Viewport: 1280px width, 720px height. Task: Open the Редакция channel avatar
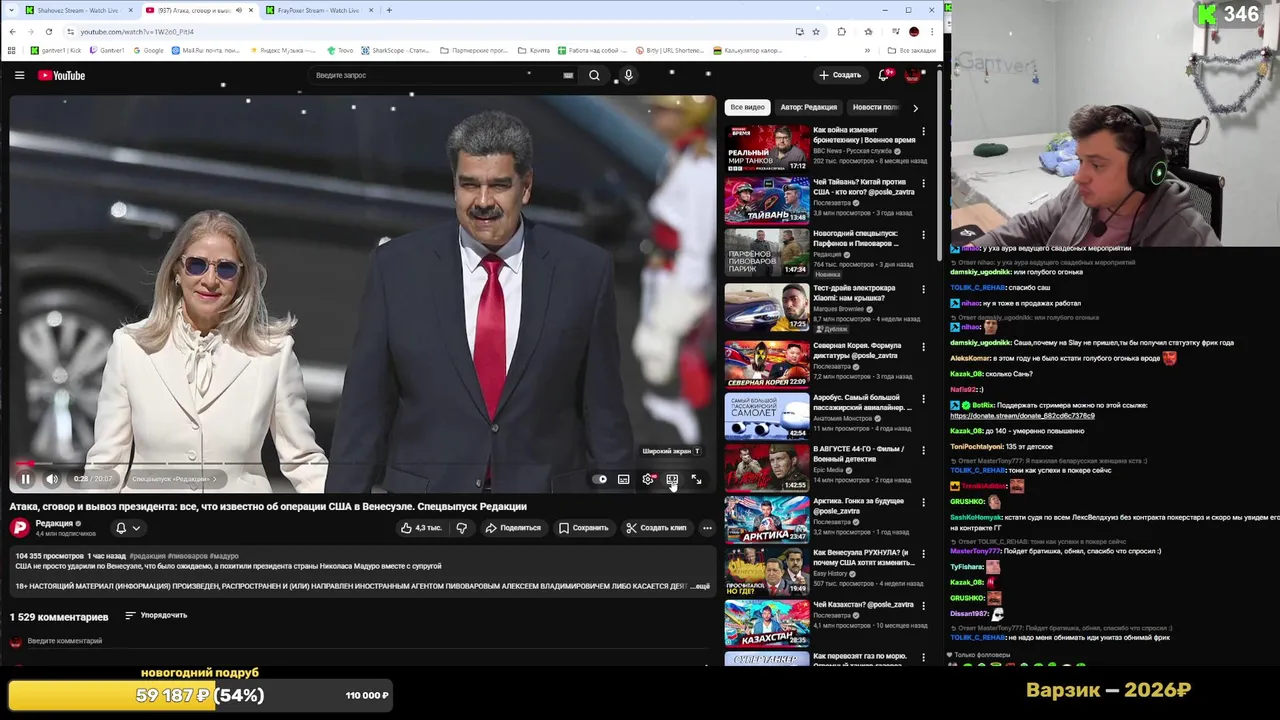click(x=20, y=528)
